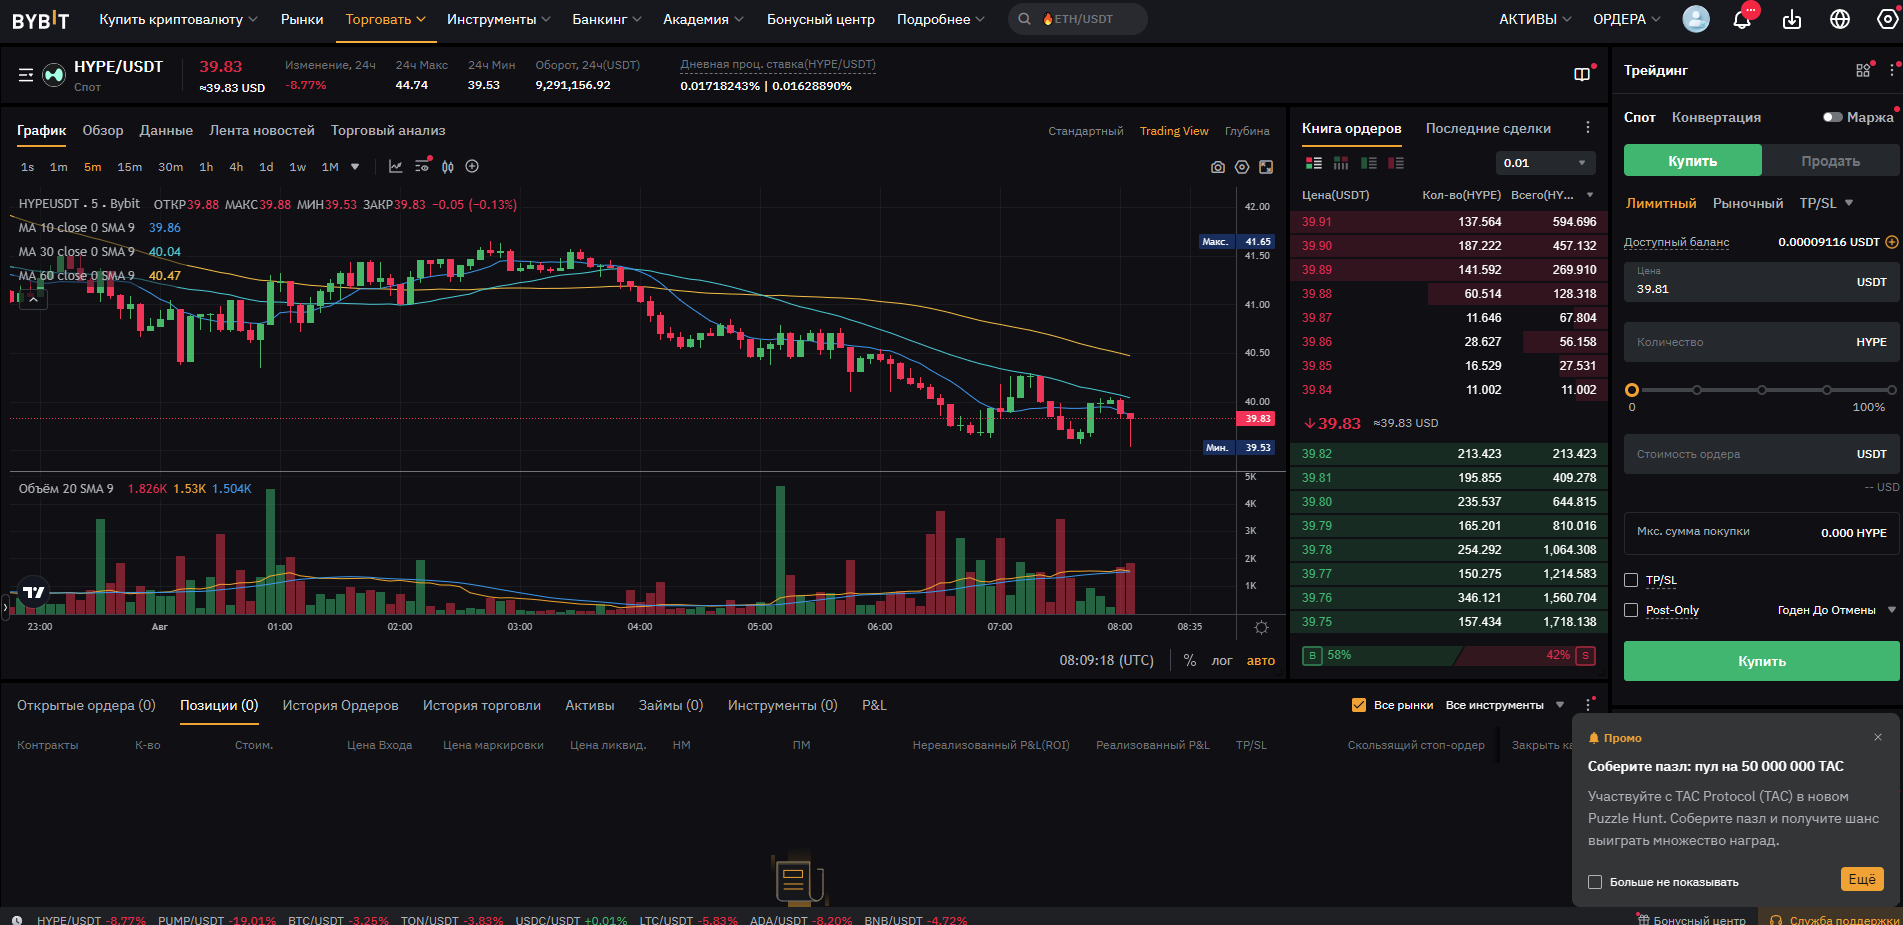
Task: Open the История Ордеров tab
Action: click(340, 705)
